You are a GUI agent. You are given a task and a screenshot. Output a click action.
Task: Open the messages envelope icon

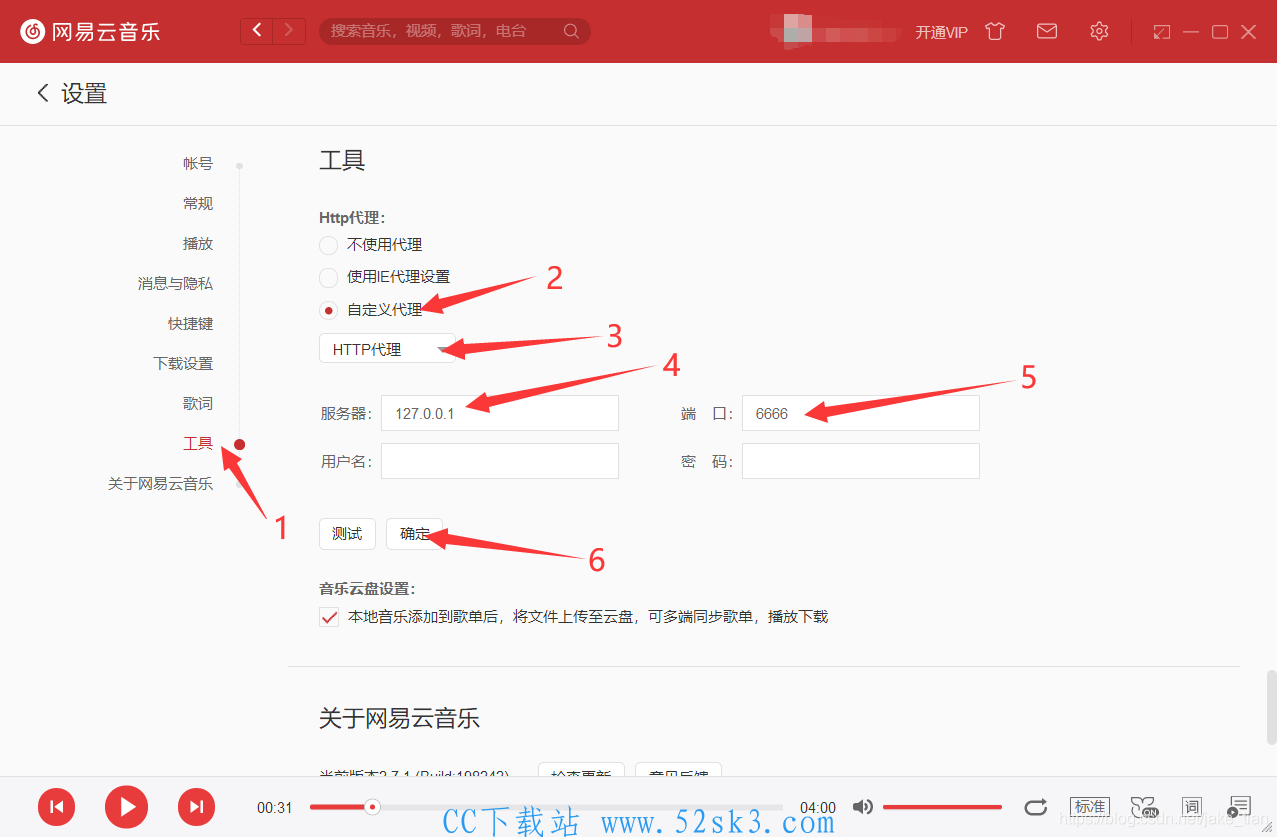click(1047, 31)
